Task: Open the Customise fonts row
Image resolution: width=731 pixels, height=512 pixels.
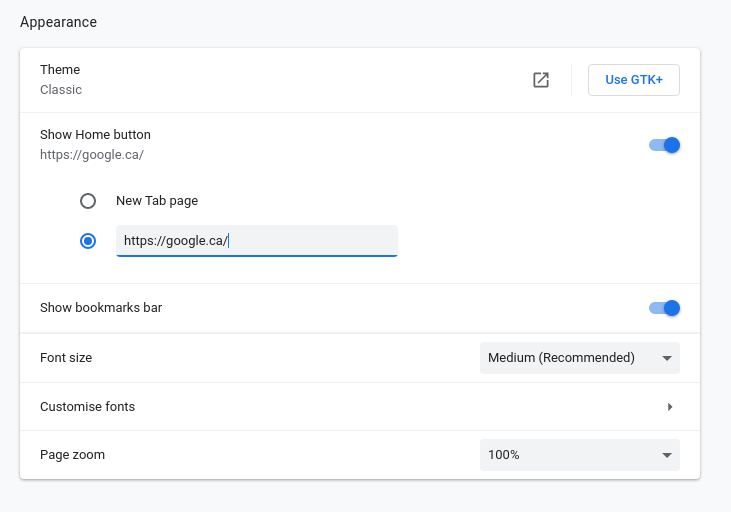Action: click(x=360, y=407)
